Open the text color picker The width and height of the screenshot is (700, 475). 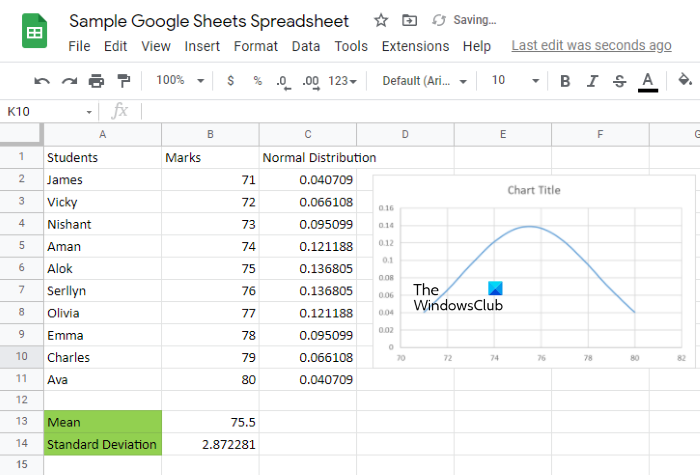tap(647, 81)
